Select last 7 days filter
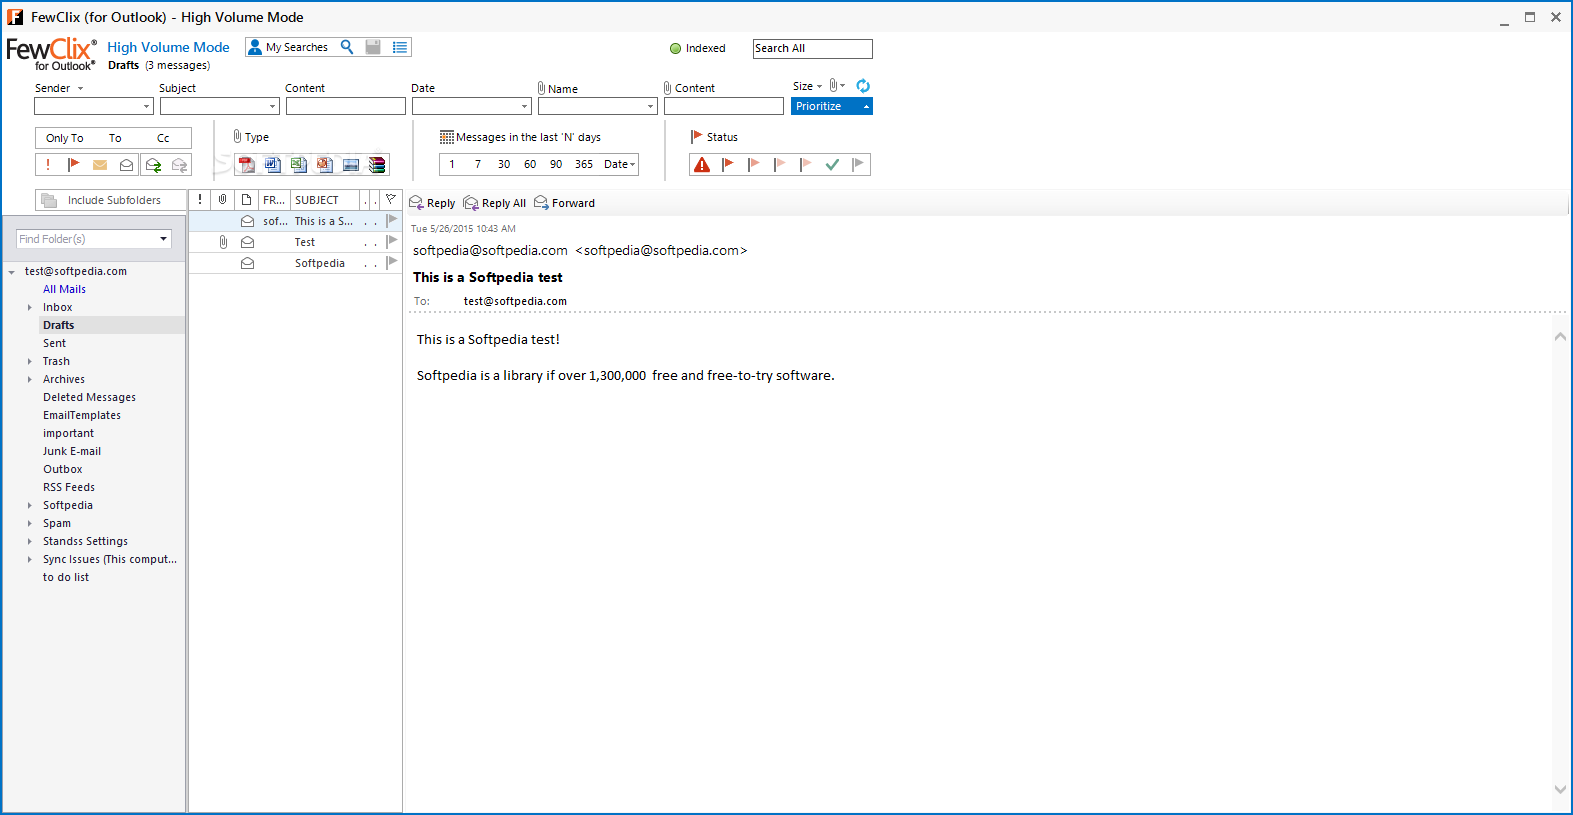 pos(478,165)
